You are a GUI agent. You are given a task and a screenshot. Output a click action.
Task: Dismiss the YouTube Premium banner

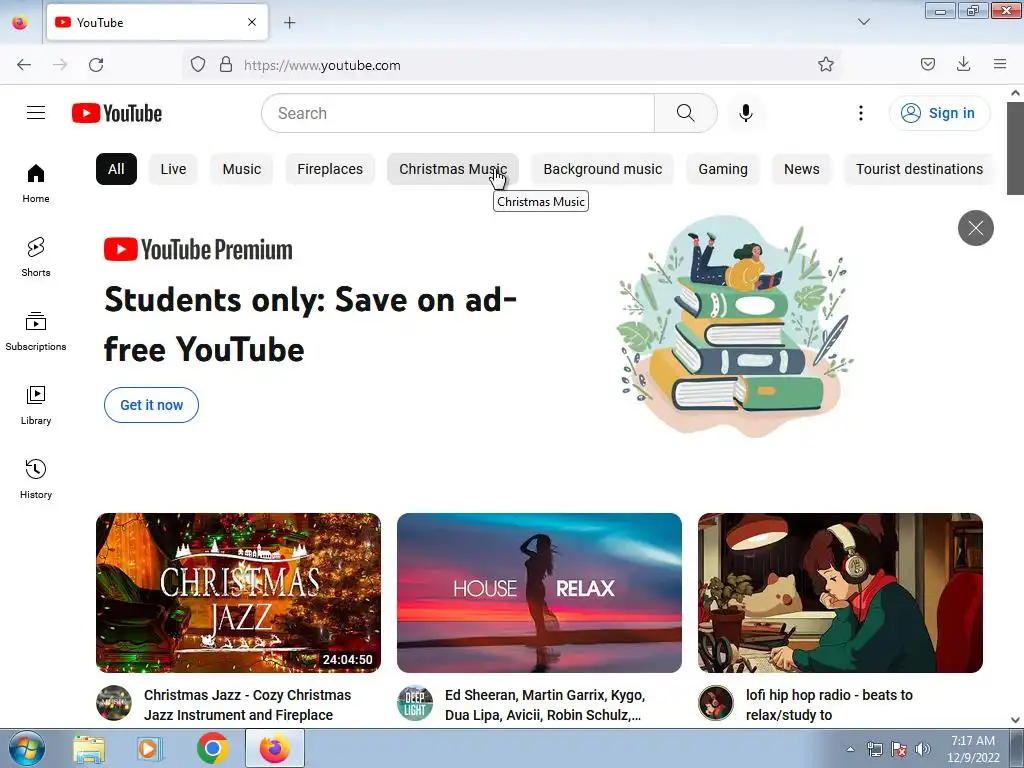pos(976,228)
